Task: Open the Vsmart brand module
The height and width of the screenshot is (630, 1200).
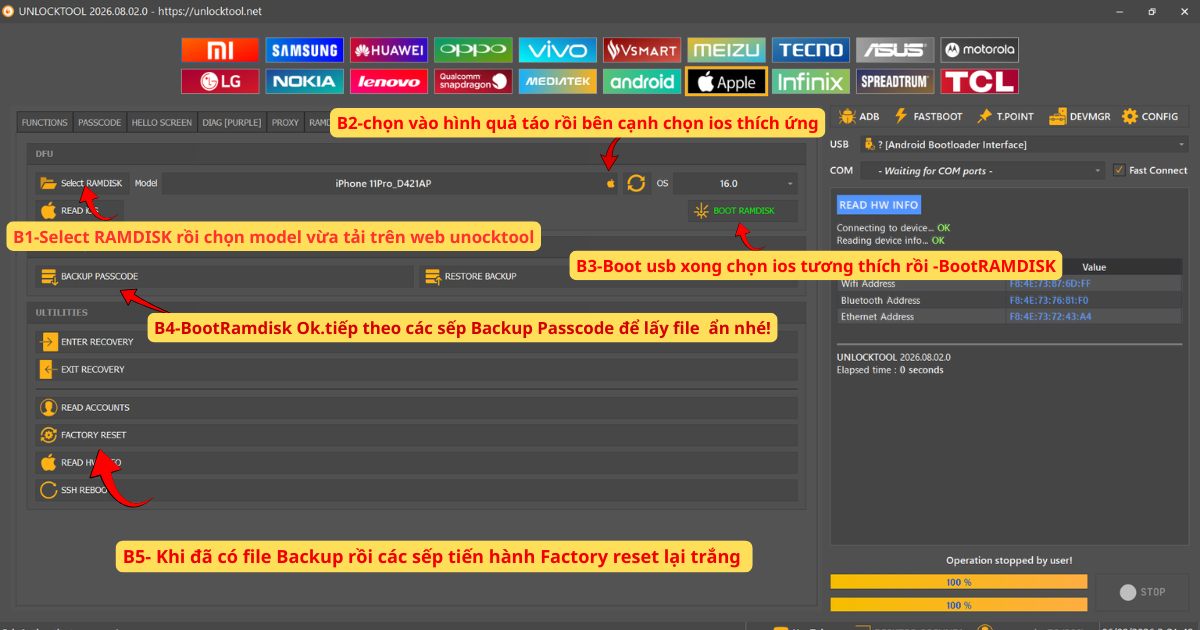Action: (x=642, y=50)
